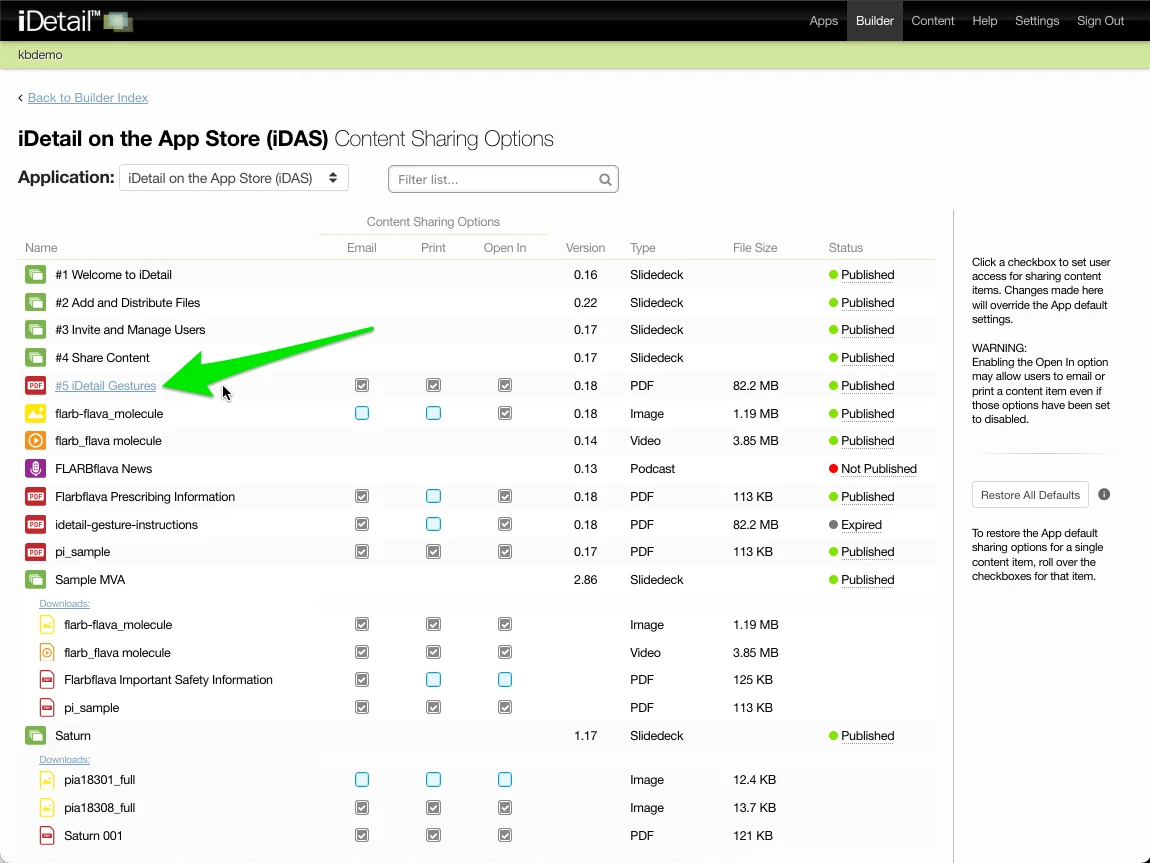Click the info icon next to Restore All Defaults
This screenshot has height=863, width=1150.
[1104, 494]
